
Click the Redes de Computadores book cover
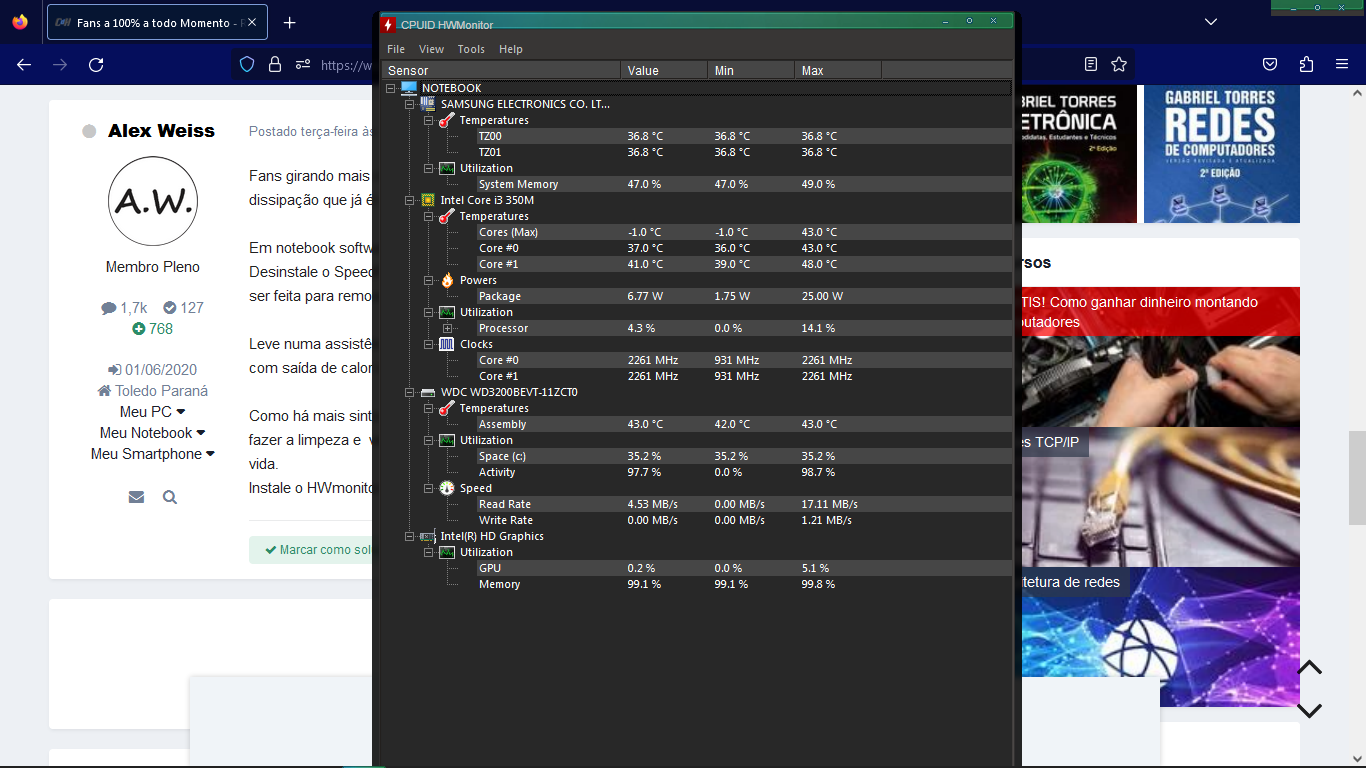1222,154
